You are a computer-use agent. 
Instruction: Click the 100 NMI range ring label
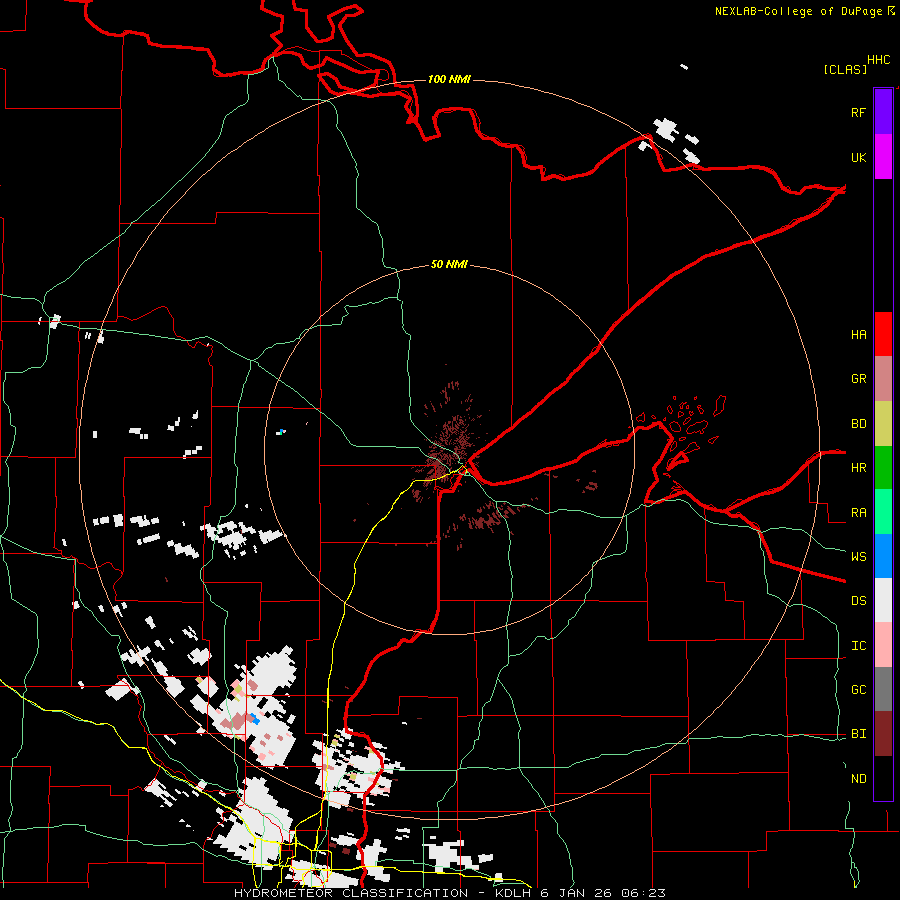pyautogui.click(x=449, y=79)
